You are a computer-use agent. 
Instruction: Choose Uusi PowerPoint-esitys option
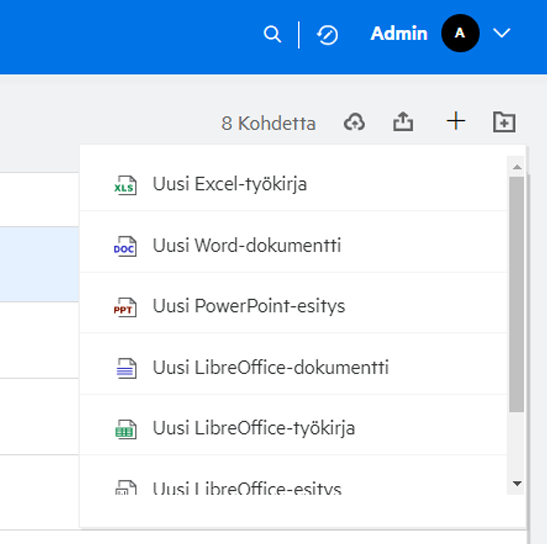click(293, 306)
